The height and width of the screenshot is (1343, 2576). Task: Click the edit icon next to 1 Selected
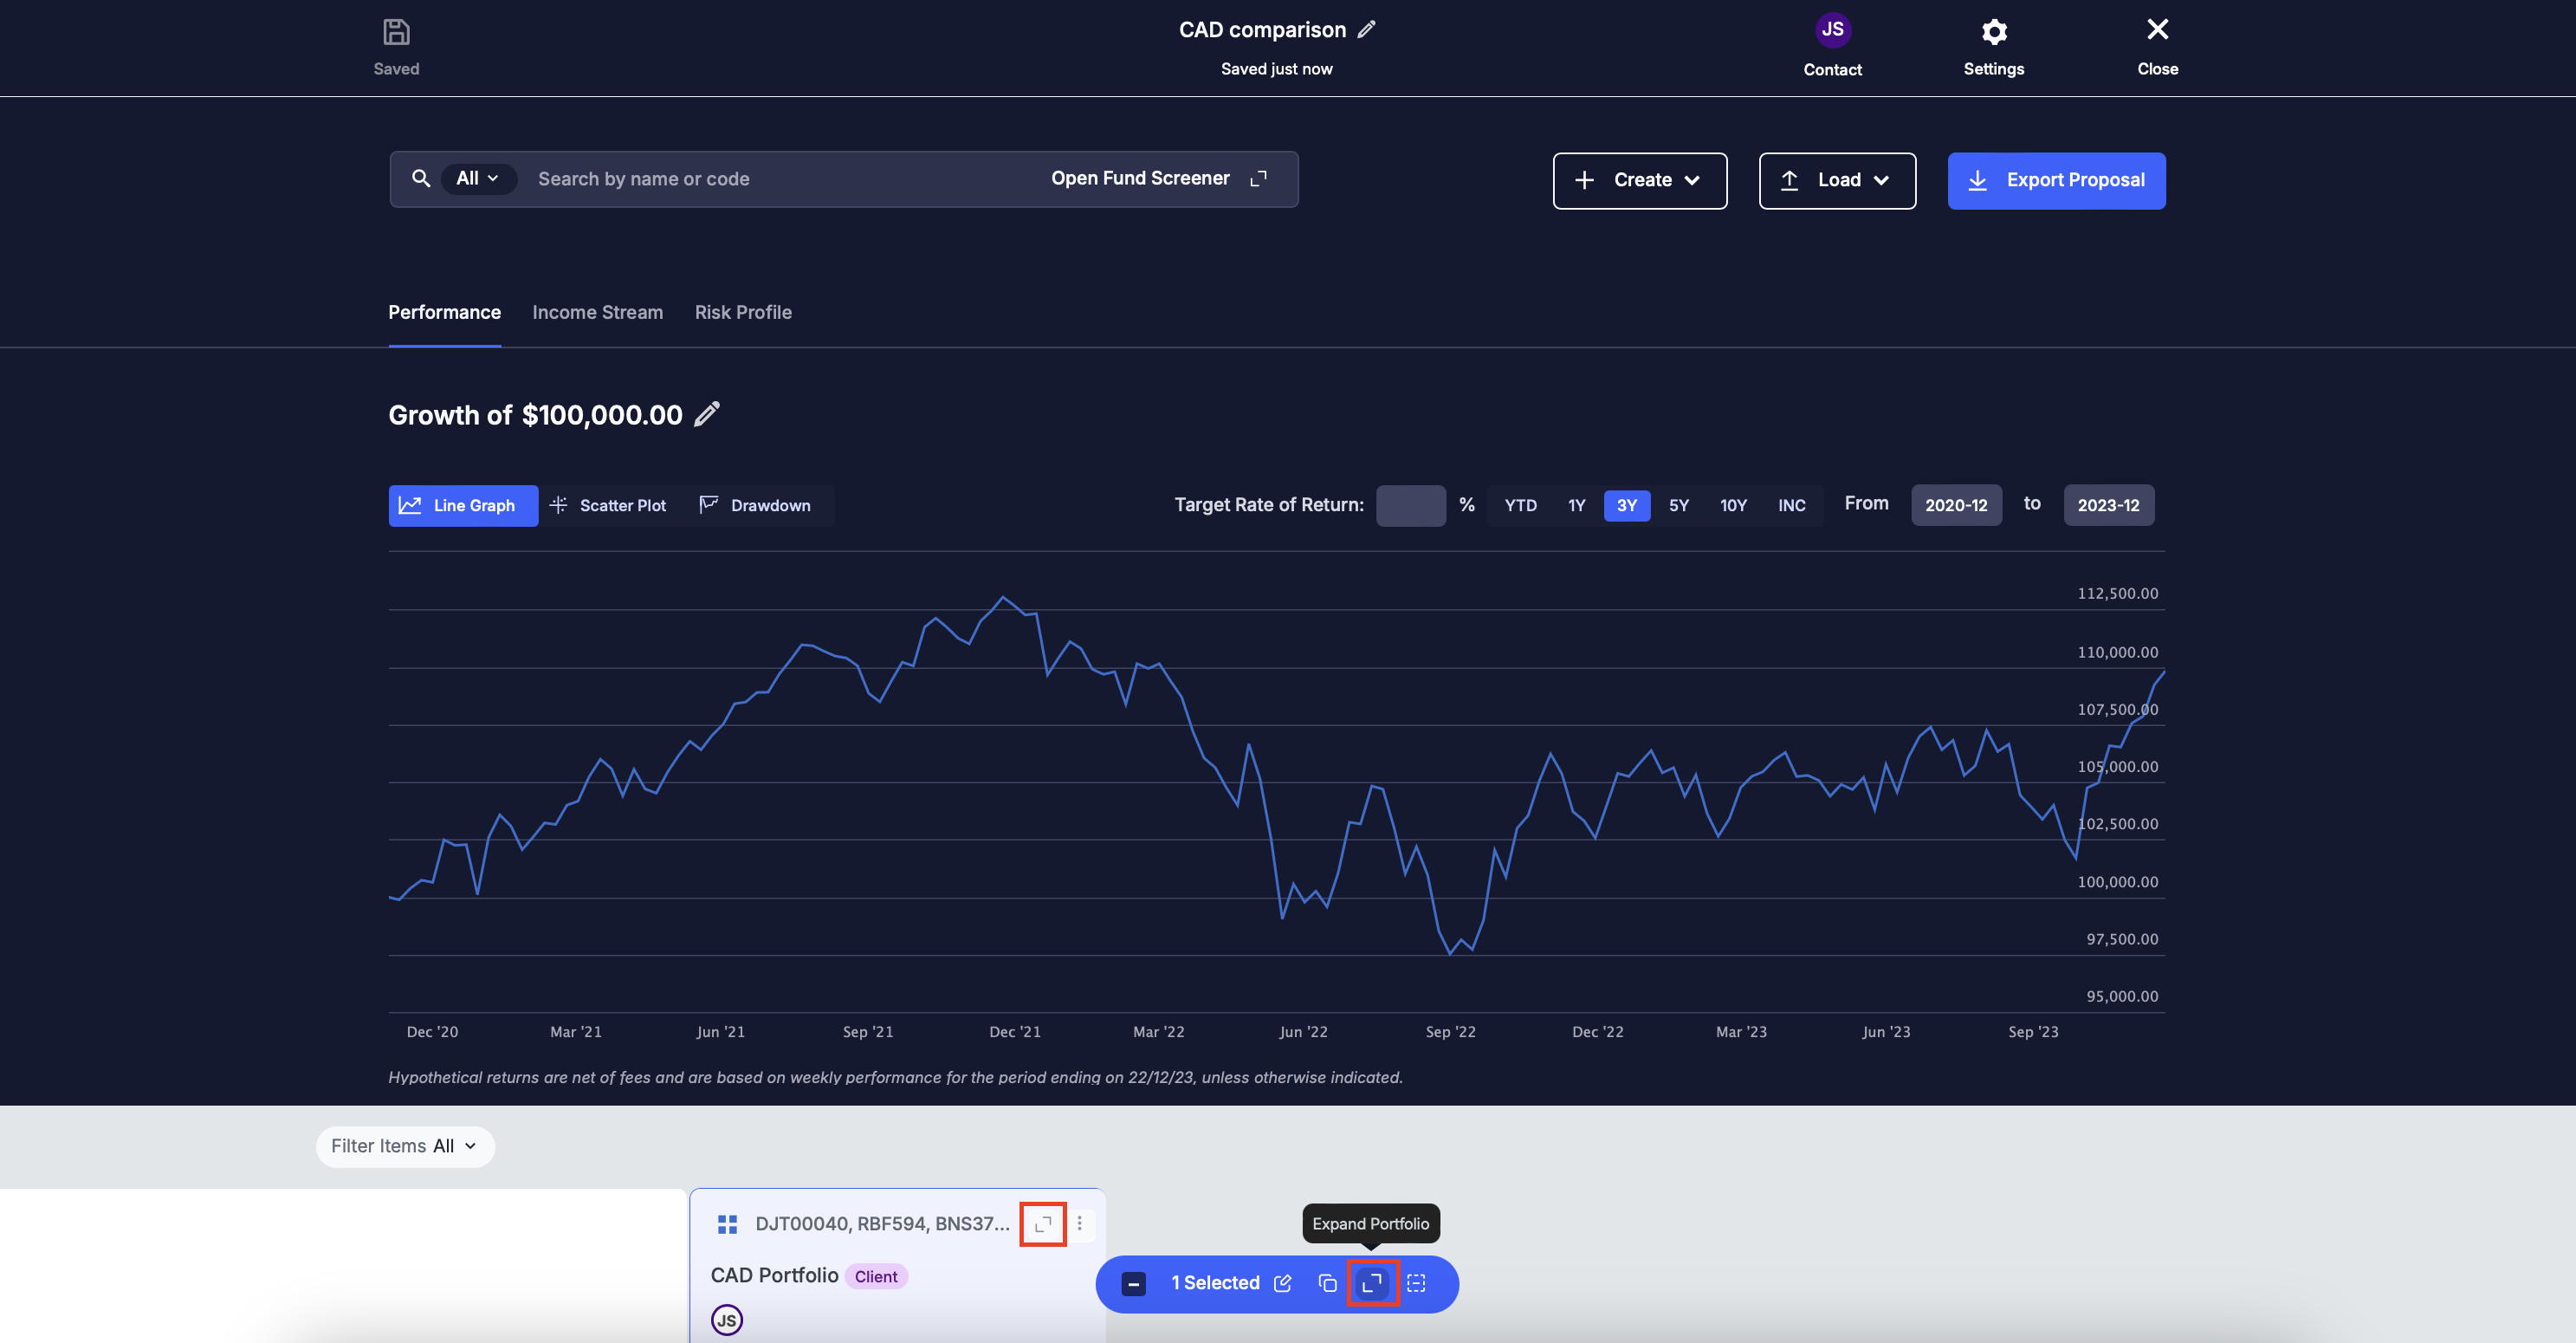click(x=1283, y=1283)
